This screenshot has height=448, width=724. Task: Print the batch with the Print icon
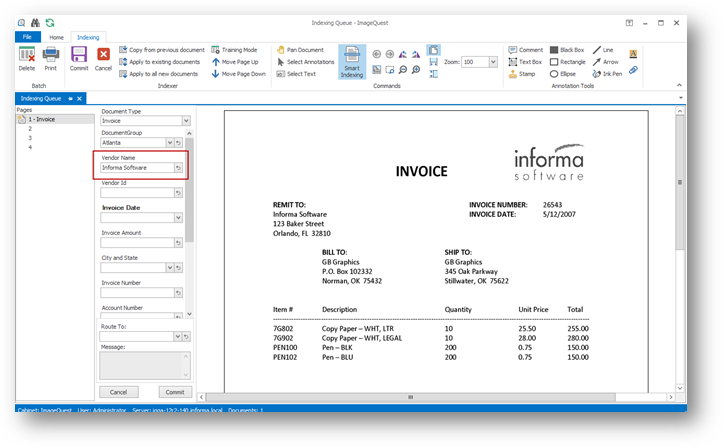tap(51, 59)
